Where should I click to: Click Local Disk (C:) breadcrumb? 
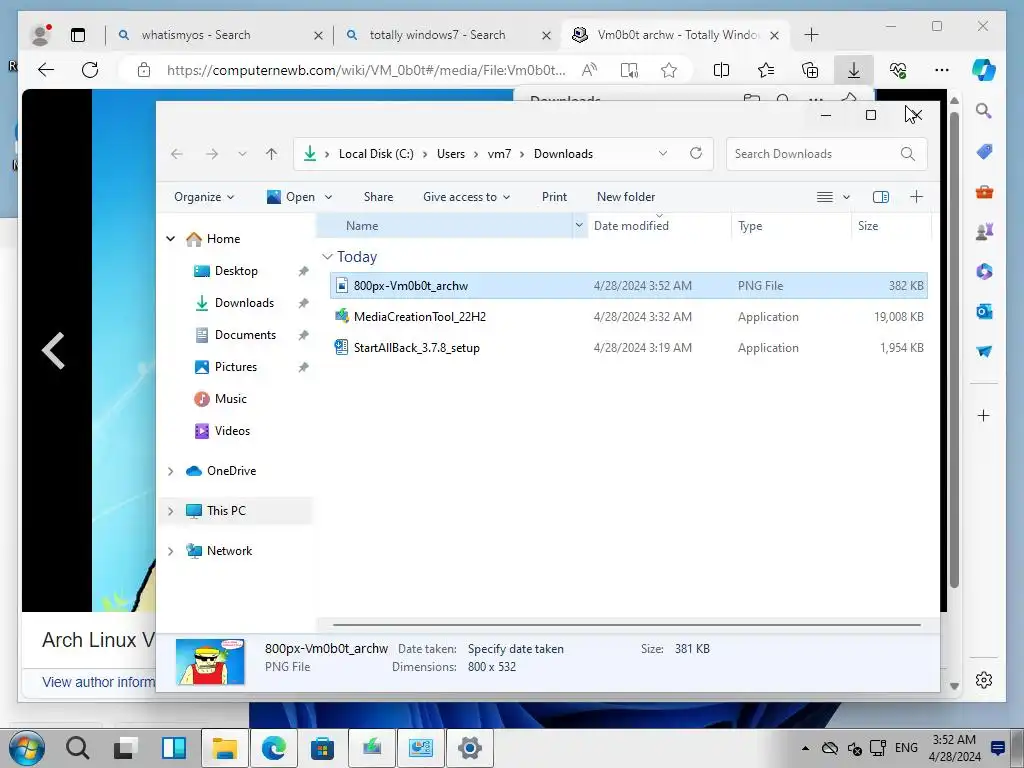click(376, 154)
